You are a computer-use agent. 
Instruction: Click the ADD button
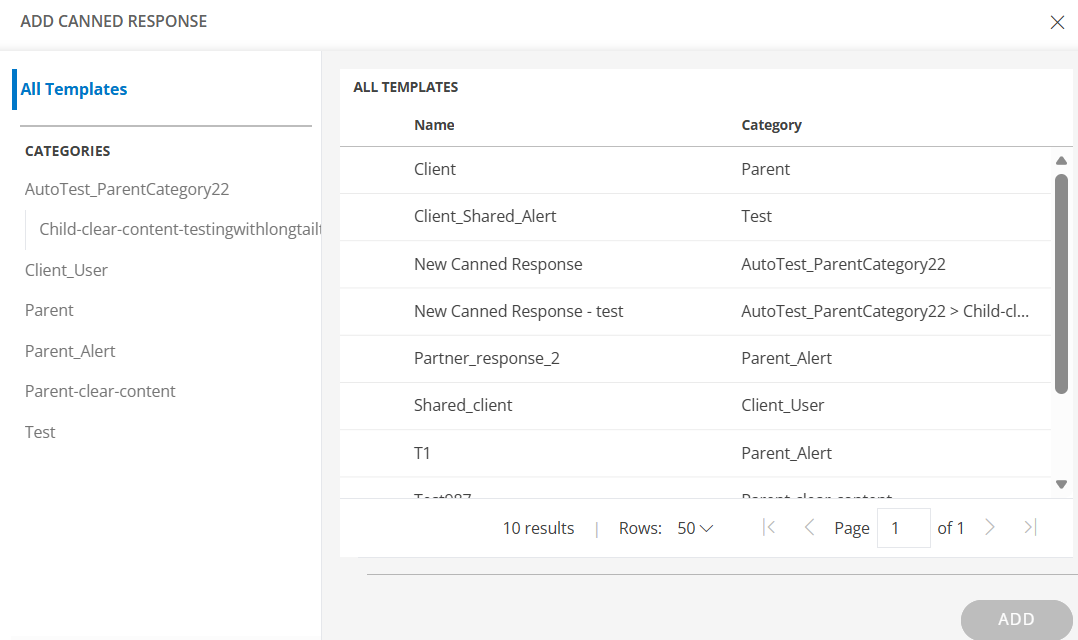pos(1016,619)
